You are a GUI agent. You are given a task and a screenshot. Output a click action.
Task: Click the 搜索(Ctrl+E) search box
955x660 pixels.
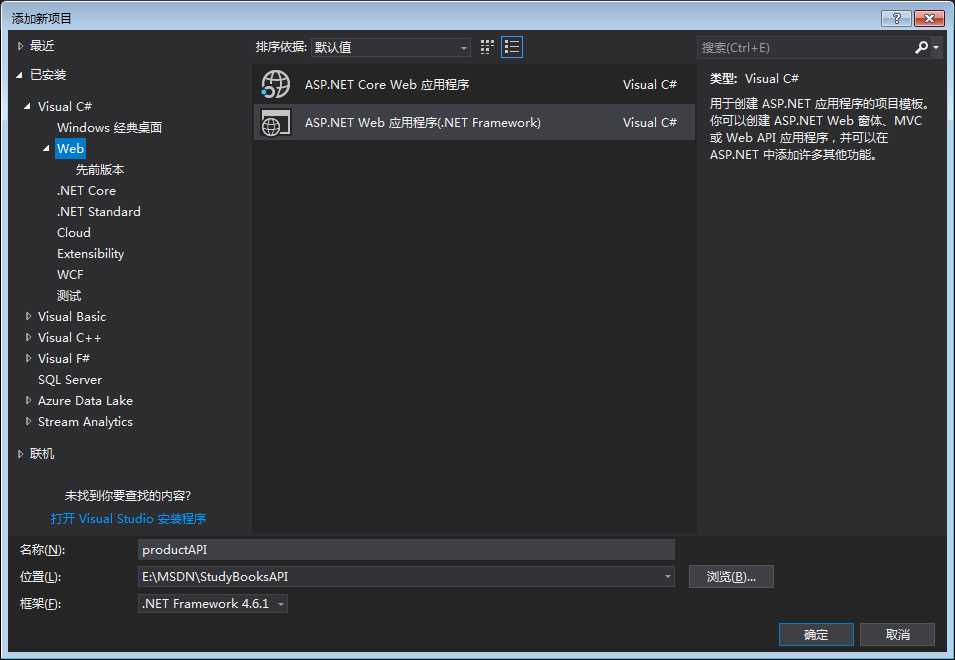[805, 47]
